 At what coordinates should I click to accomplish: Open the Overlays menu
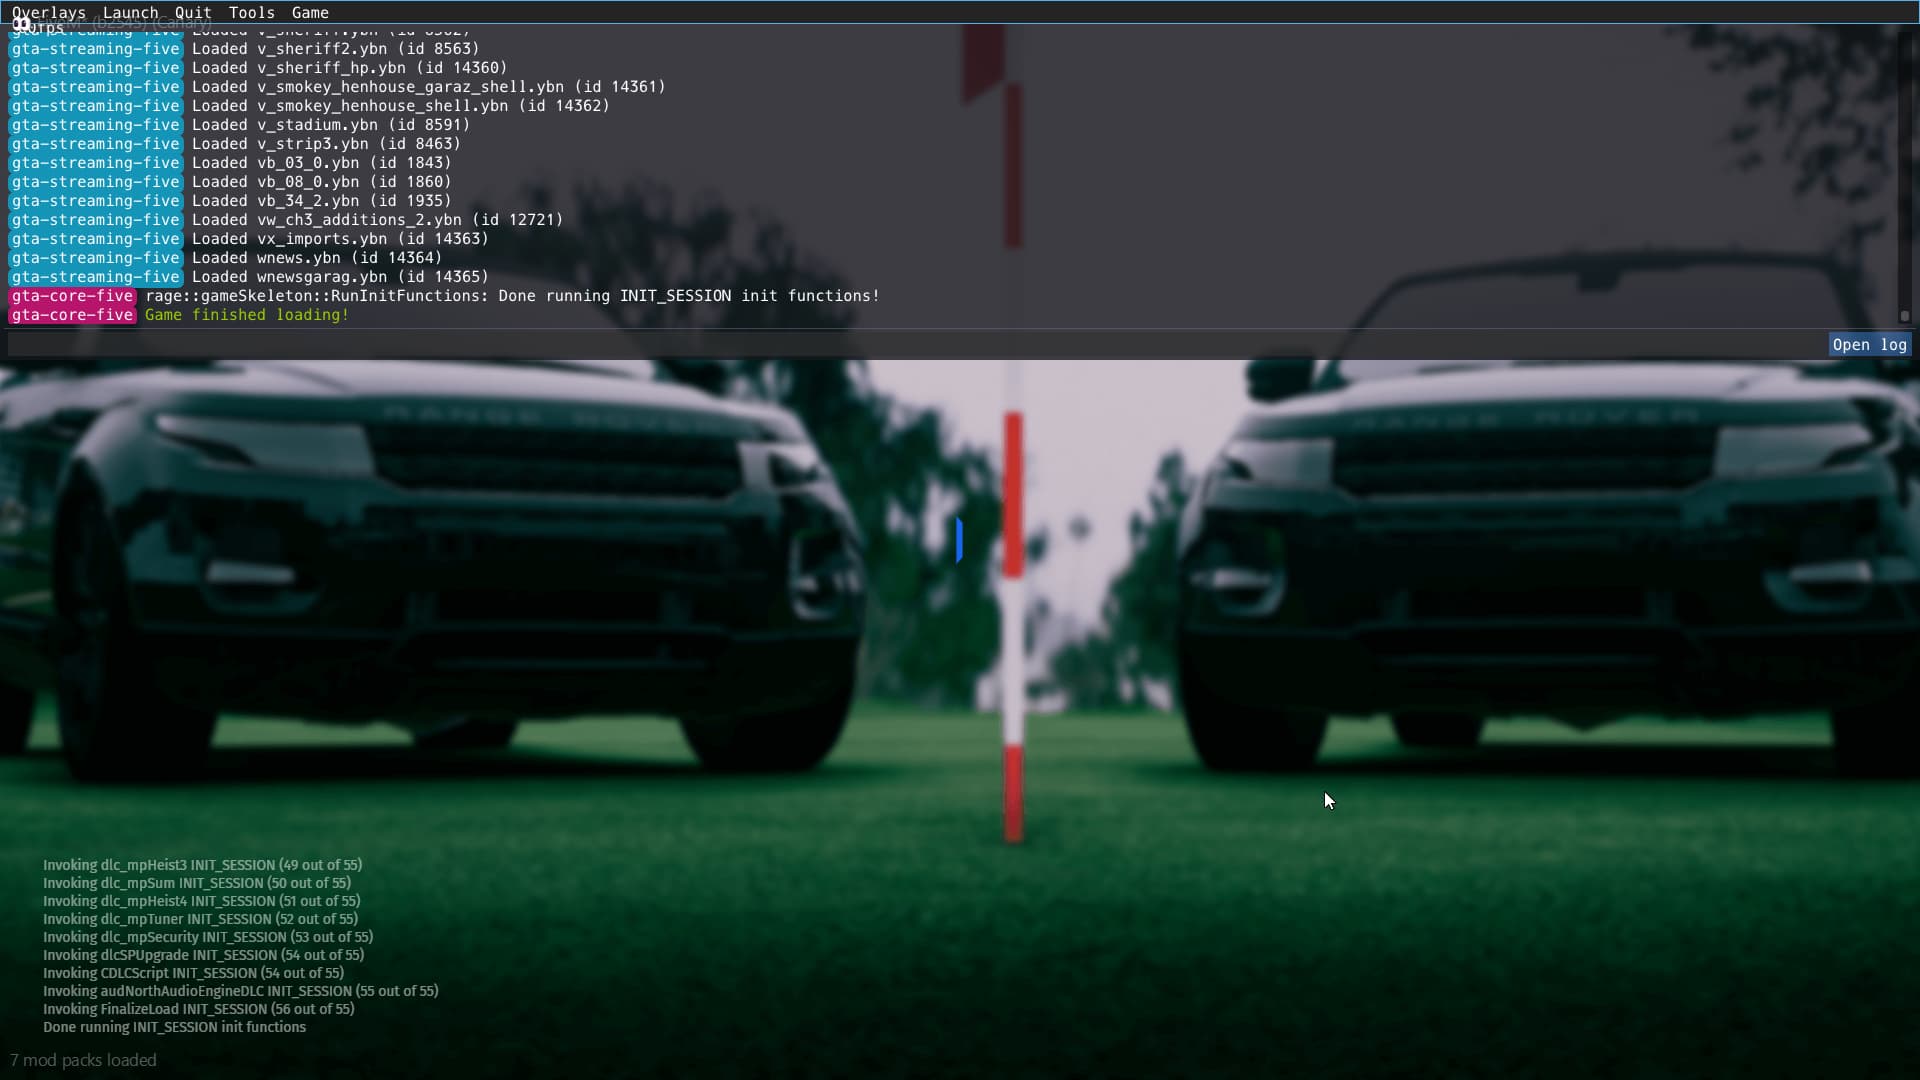(x=49, y=12)
